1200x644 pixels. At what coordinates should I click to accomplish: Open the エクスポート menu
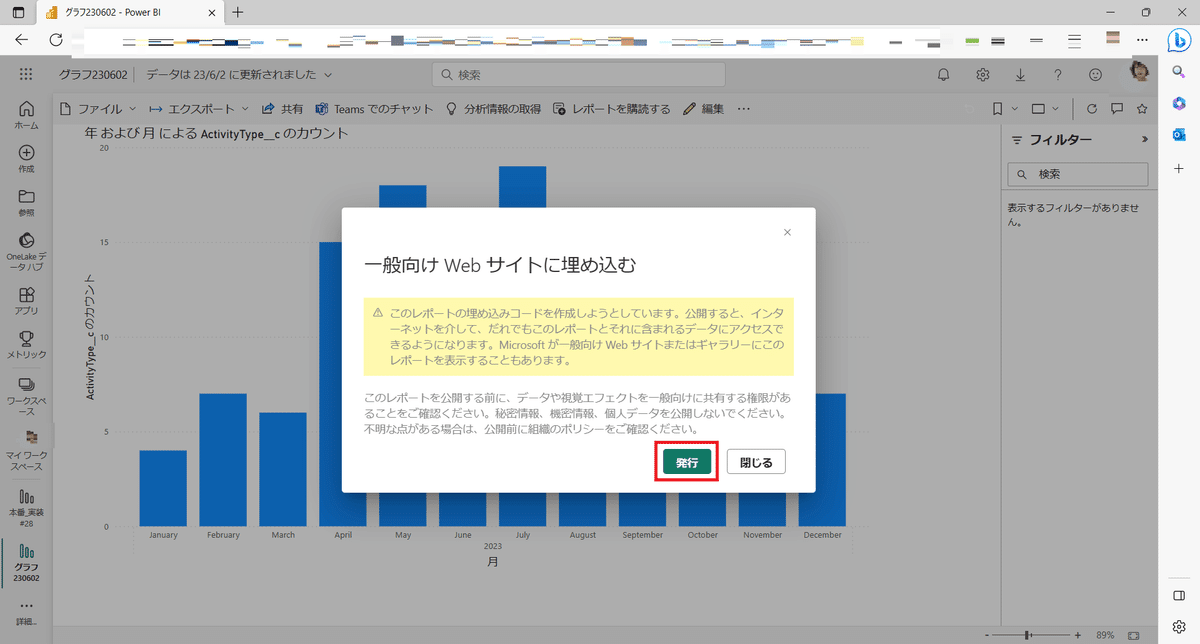tap(199, 109)
